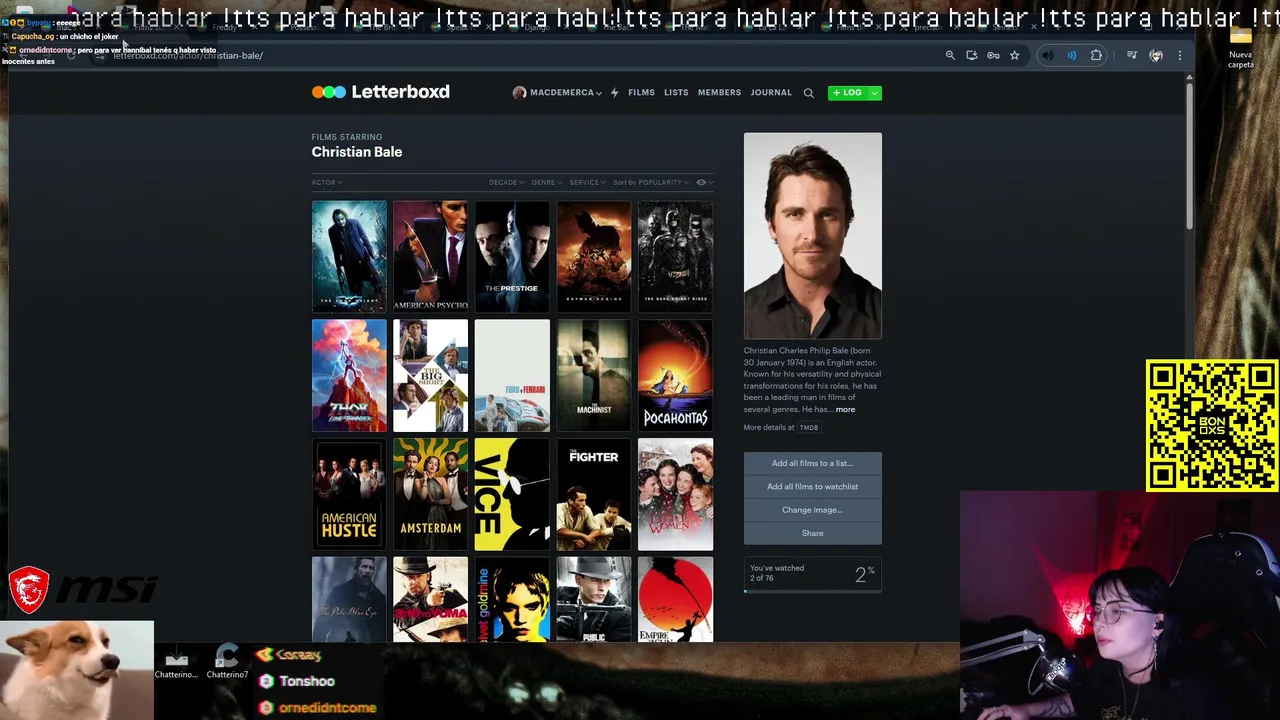Open the Public Enemies poster
The width and height of the screenshot is (1280, 720).
[594, 599]
